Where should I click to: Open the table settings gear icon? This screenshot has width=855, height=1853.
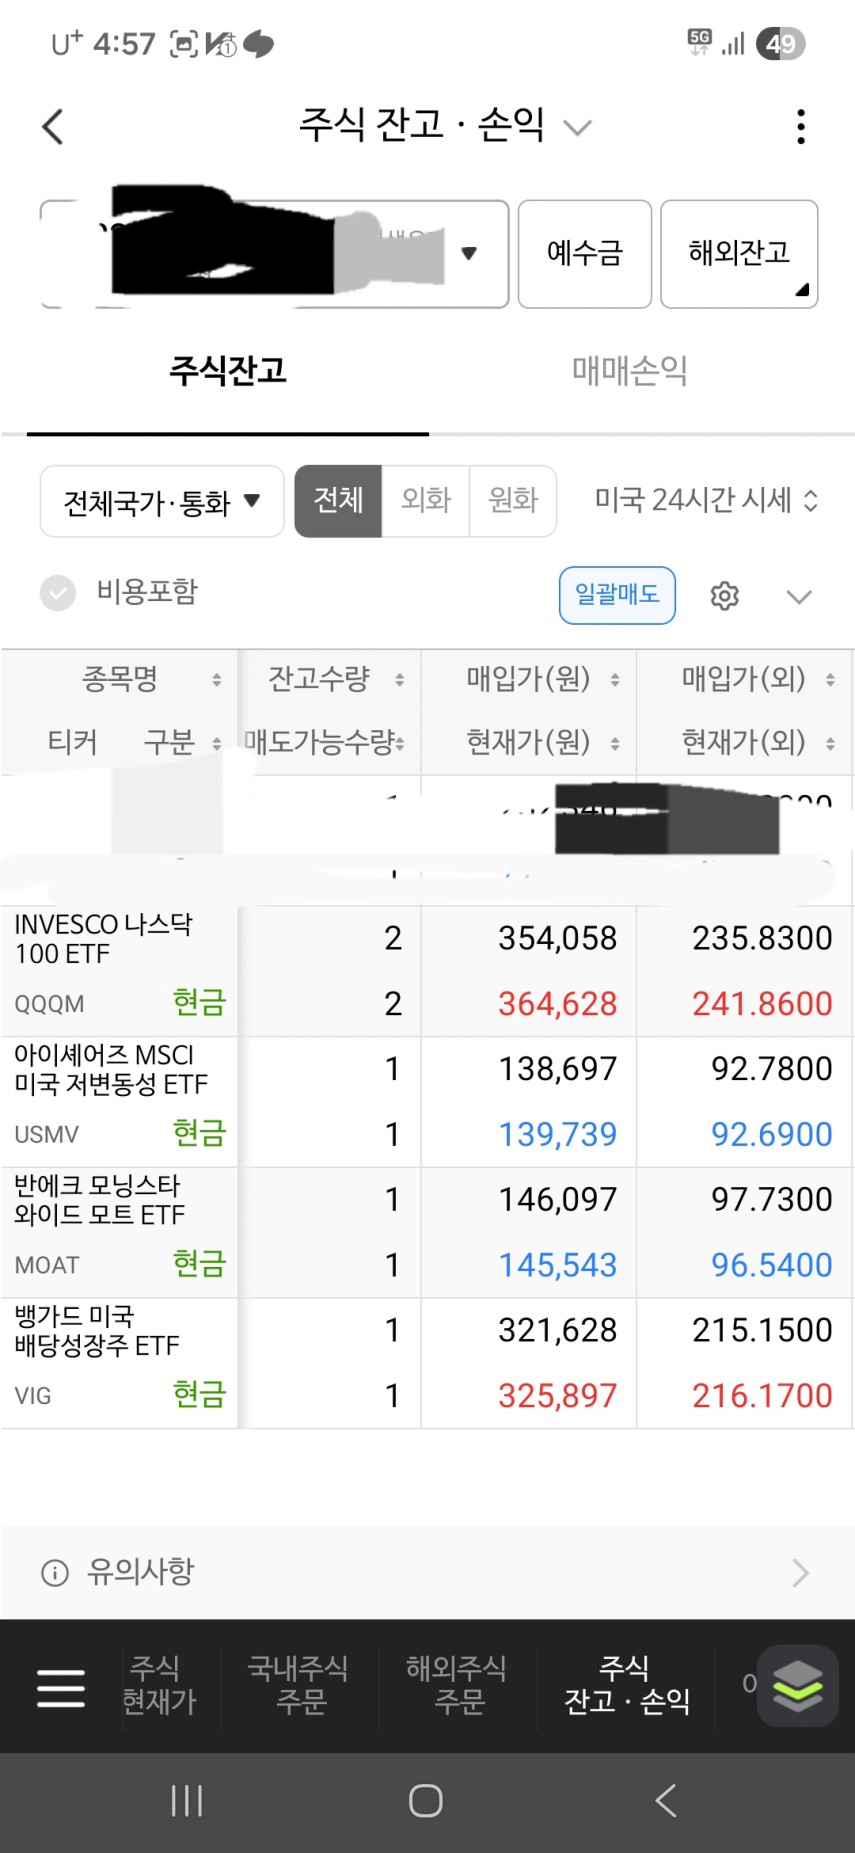point(724,596)
